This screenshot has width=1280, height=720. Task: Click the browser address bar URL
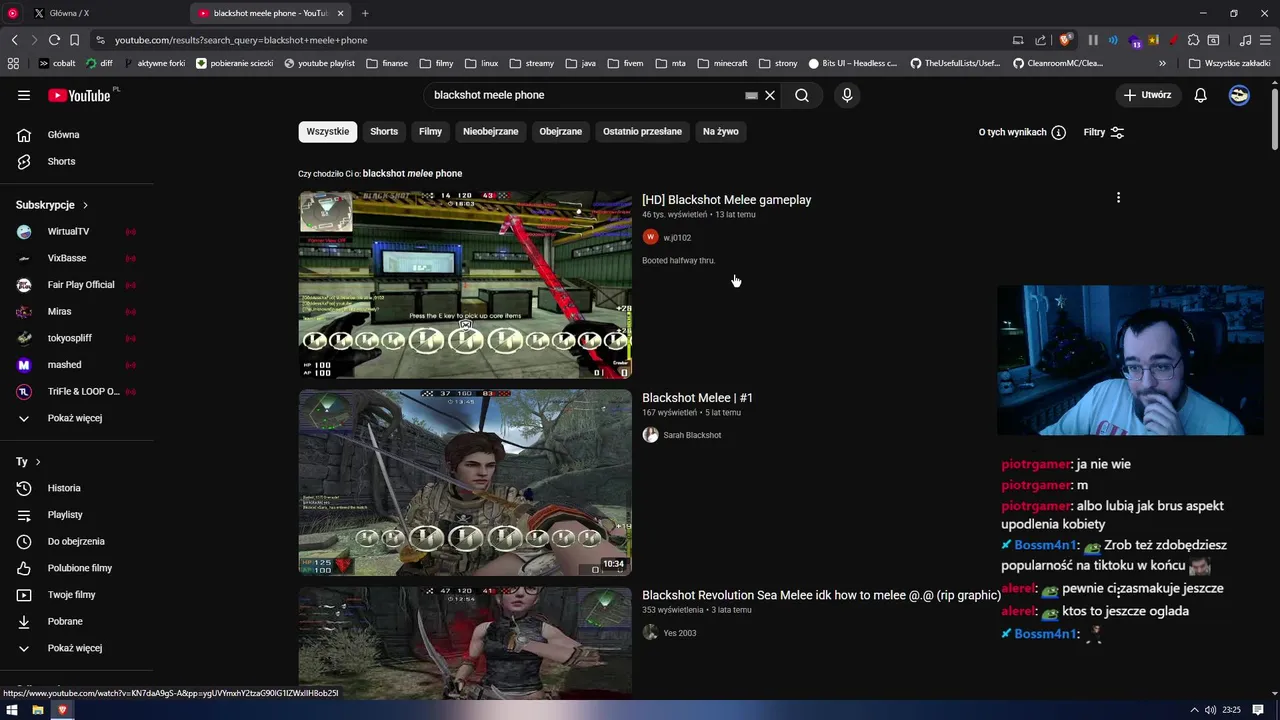pyautogui.click(x=241, y=40)
